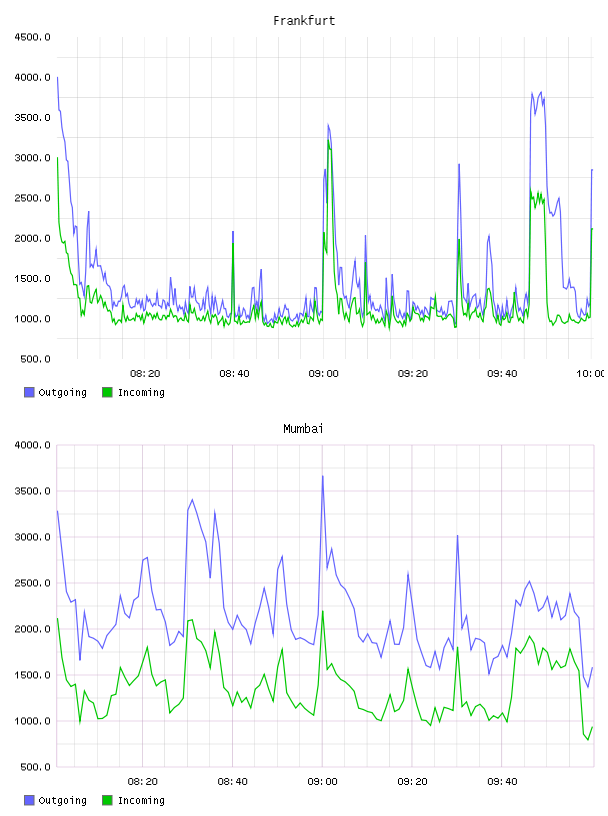Select the Incoming label in Frankfurt legend
The image size is (608, 816).
point(141,392)
